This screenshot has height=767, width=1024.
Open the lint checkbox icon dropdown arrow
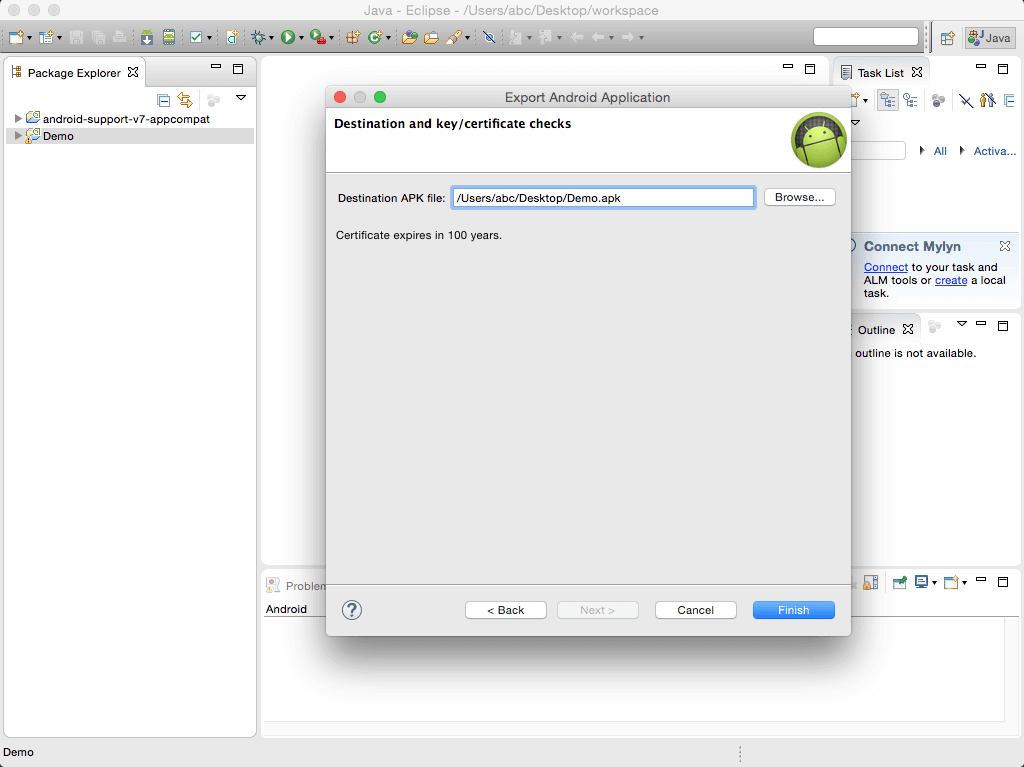tap(209, 38)
